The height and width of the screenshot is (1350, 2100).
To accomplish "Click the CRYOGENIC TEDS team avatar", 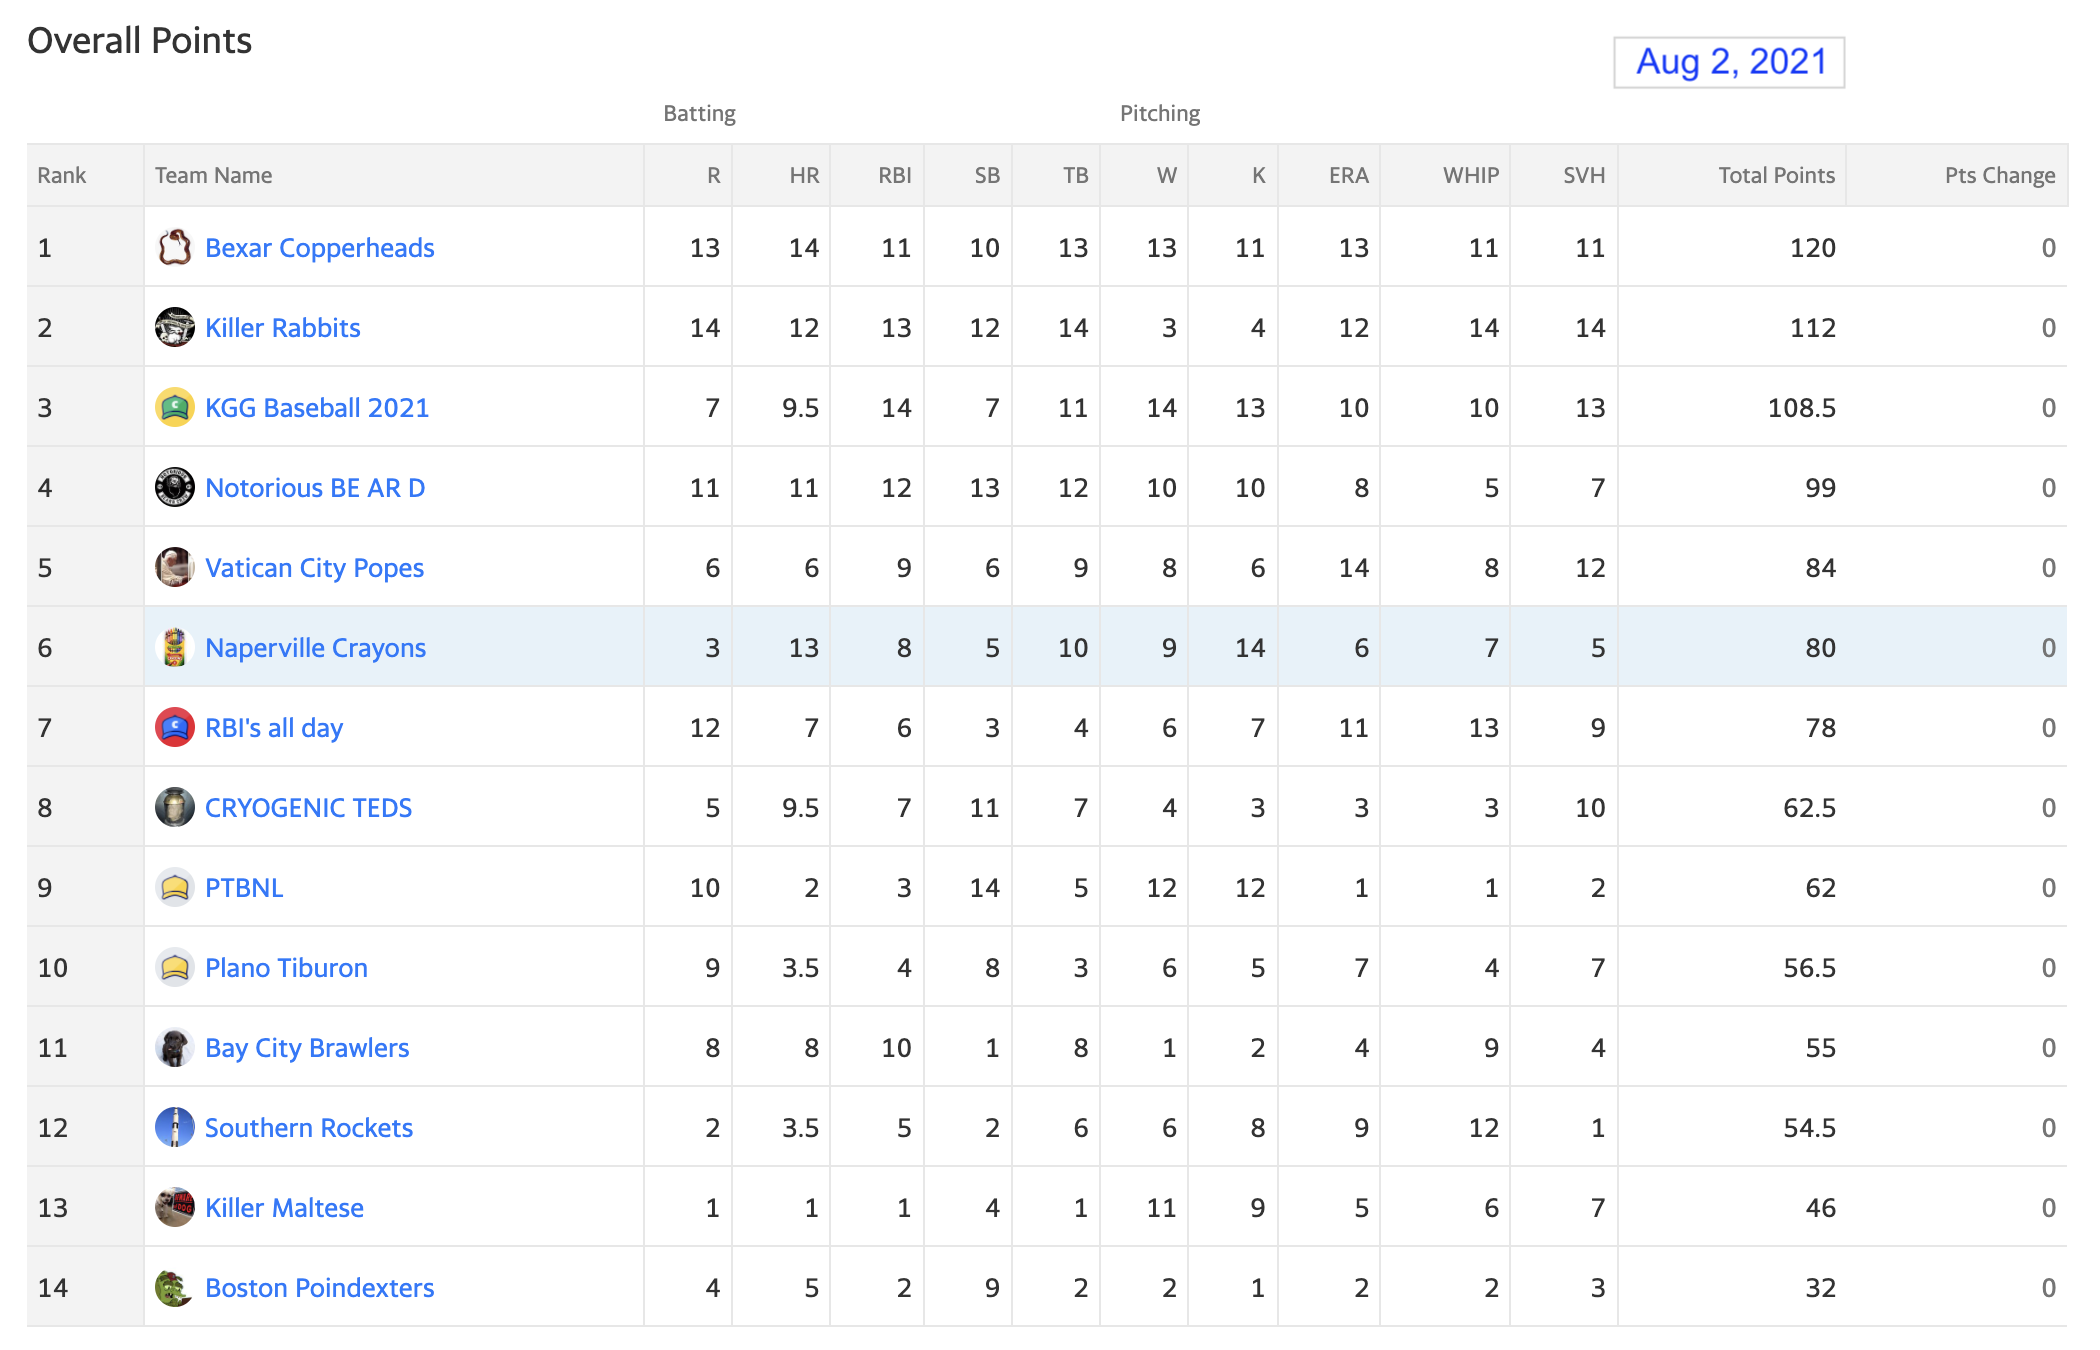I will (x=175, y=807).
